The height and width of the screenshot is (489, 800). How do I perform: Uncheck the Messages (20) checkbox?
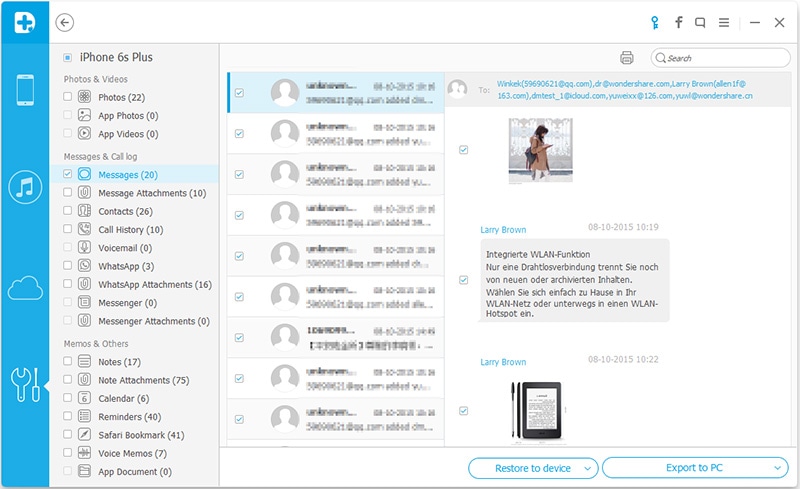click(x=67, y=174)
